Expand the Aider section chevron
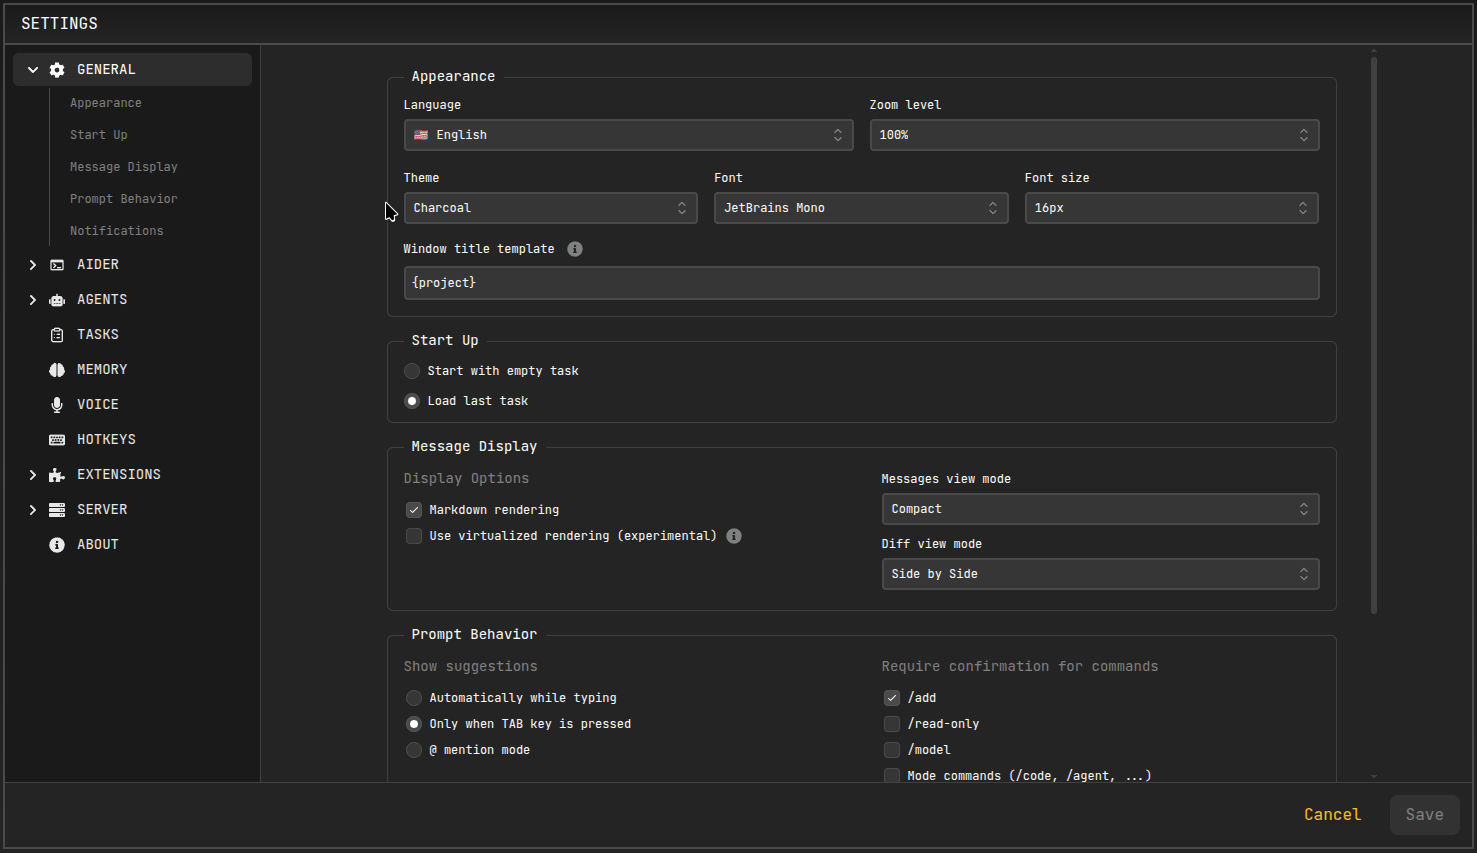1477x853 pixels. coord(33,265)
